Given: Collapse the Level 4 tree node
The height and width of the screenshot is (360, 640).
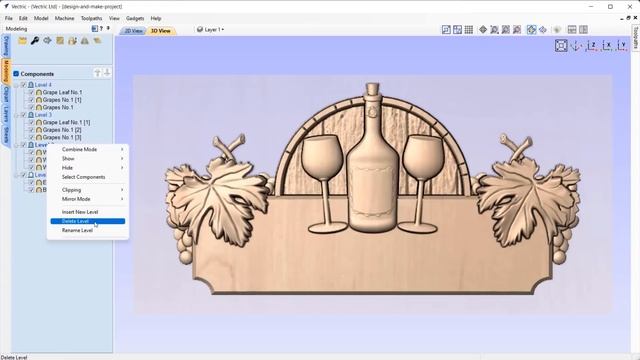Looking at the screenshot, I should point(17,85).
